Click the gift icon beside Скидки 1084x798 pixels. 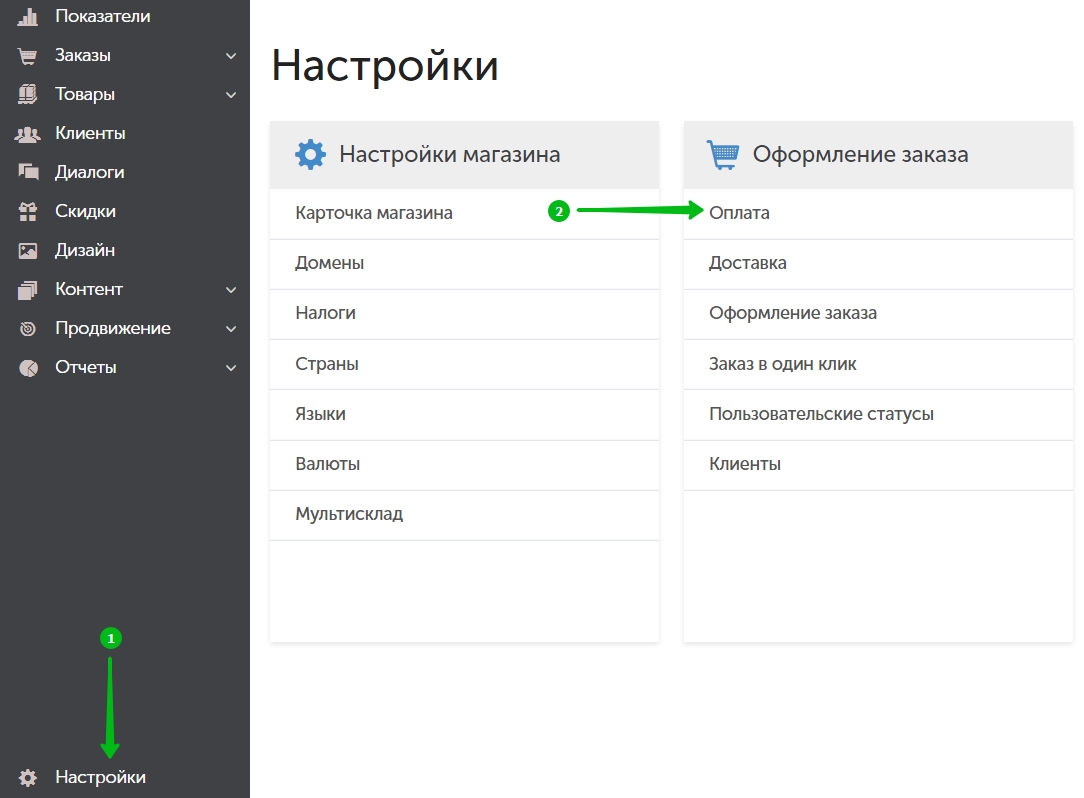(x=28, y=212)
